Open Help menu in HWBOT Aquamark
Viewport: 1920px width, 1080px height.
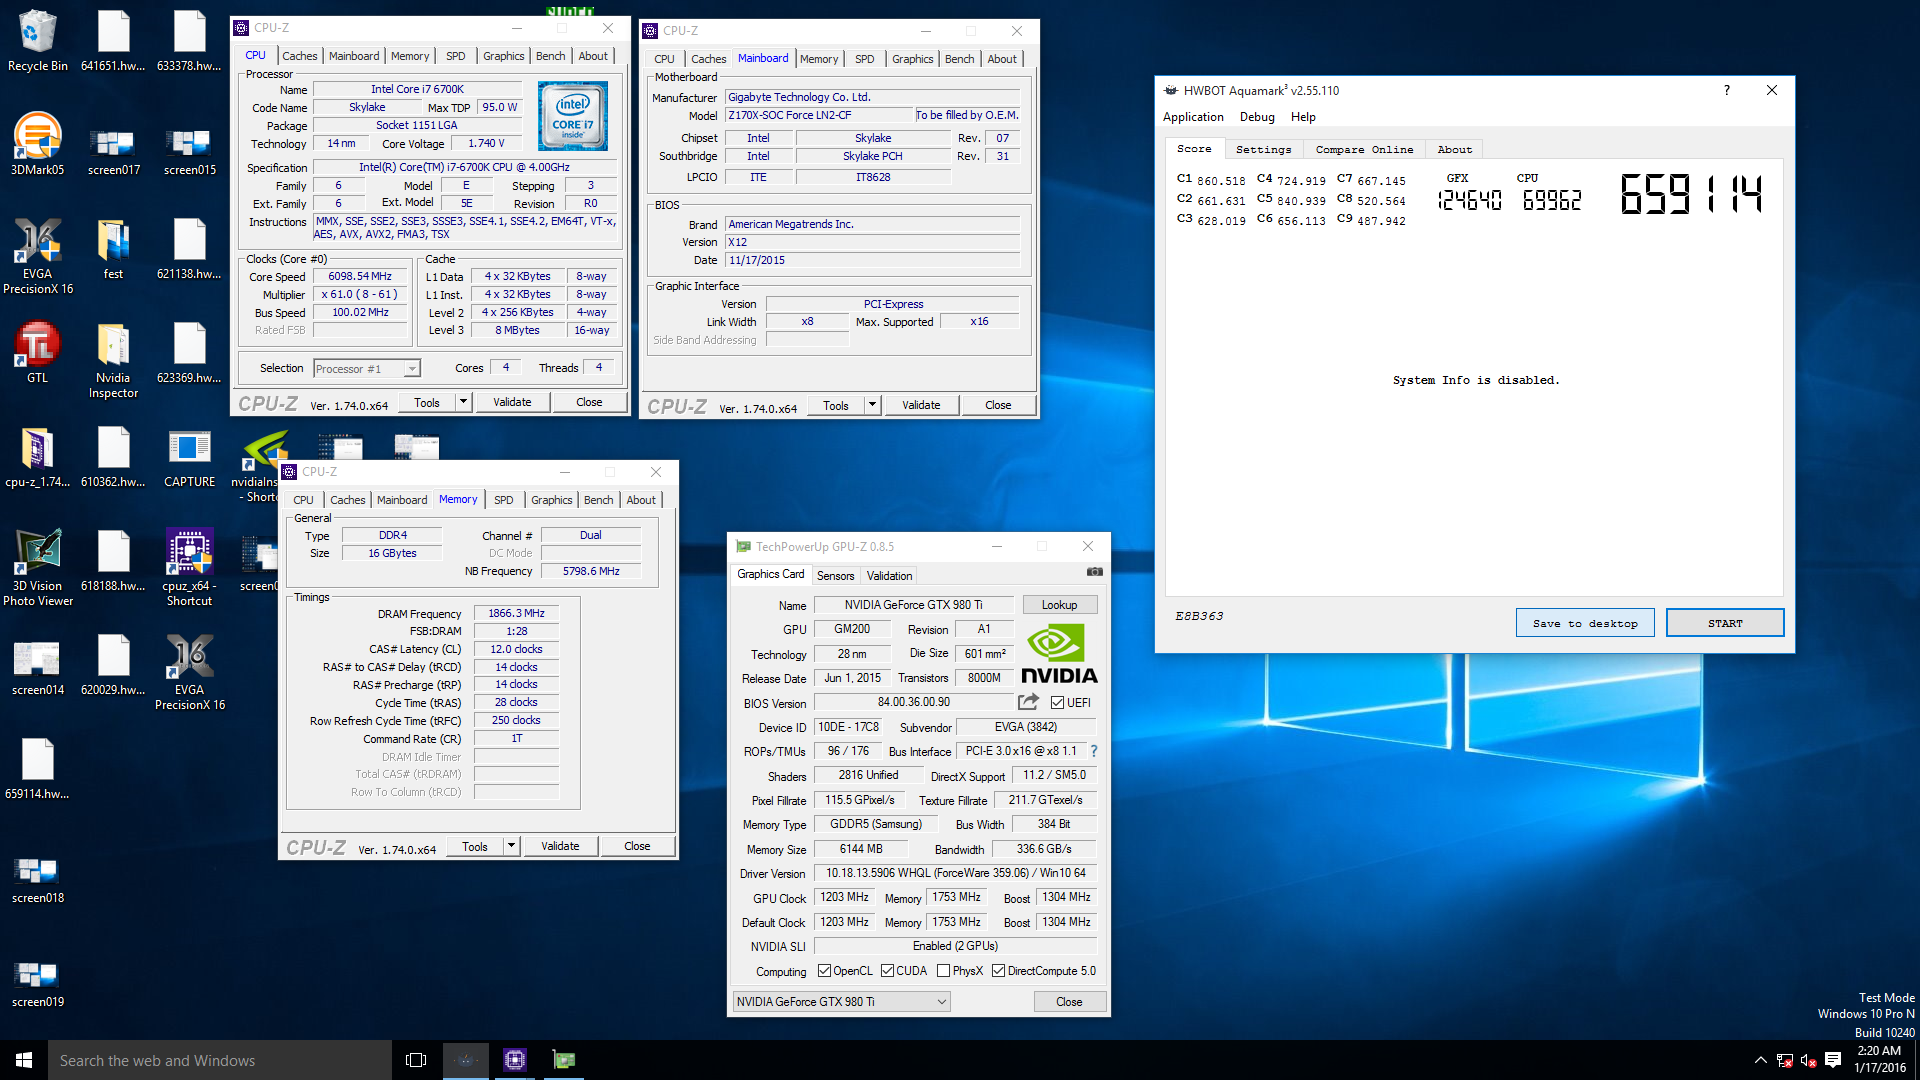(1303, 117)
